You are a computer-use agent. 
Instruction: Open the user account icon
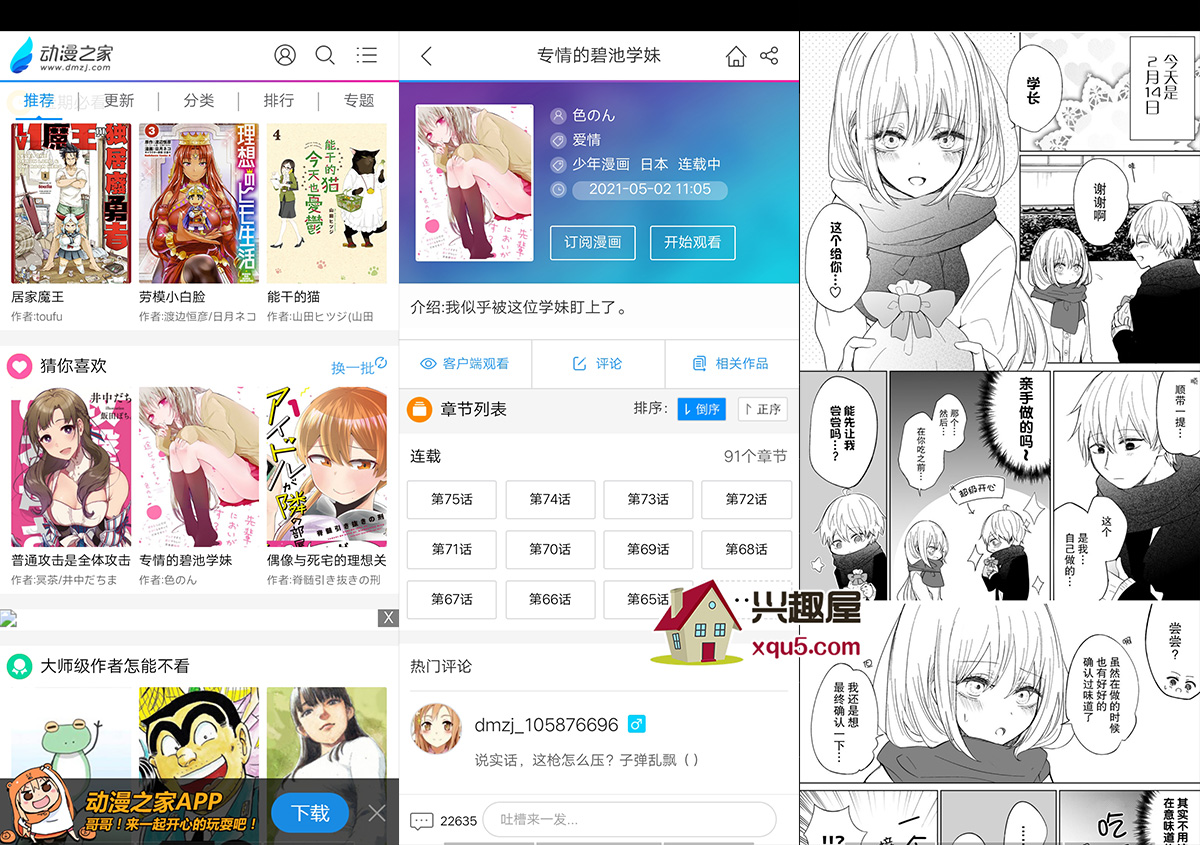coord(285,55)
